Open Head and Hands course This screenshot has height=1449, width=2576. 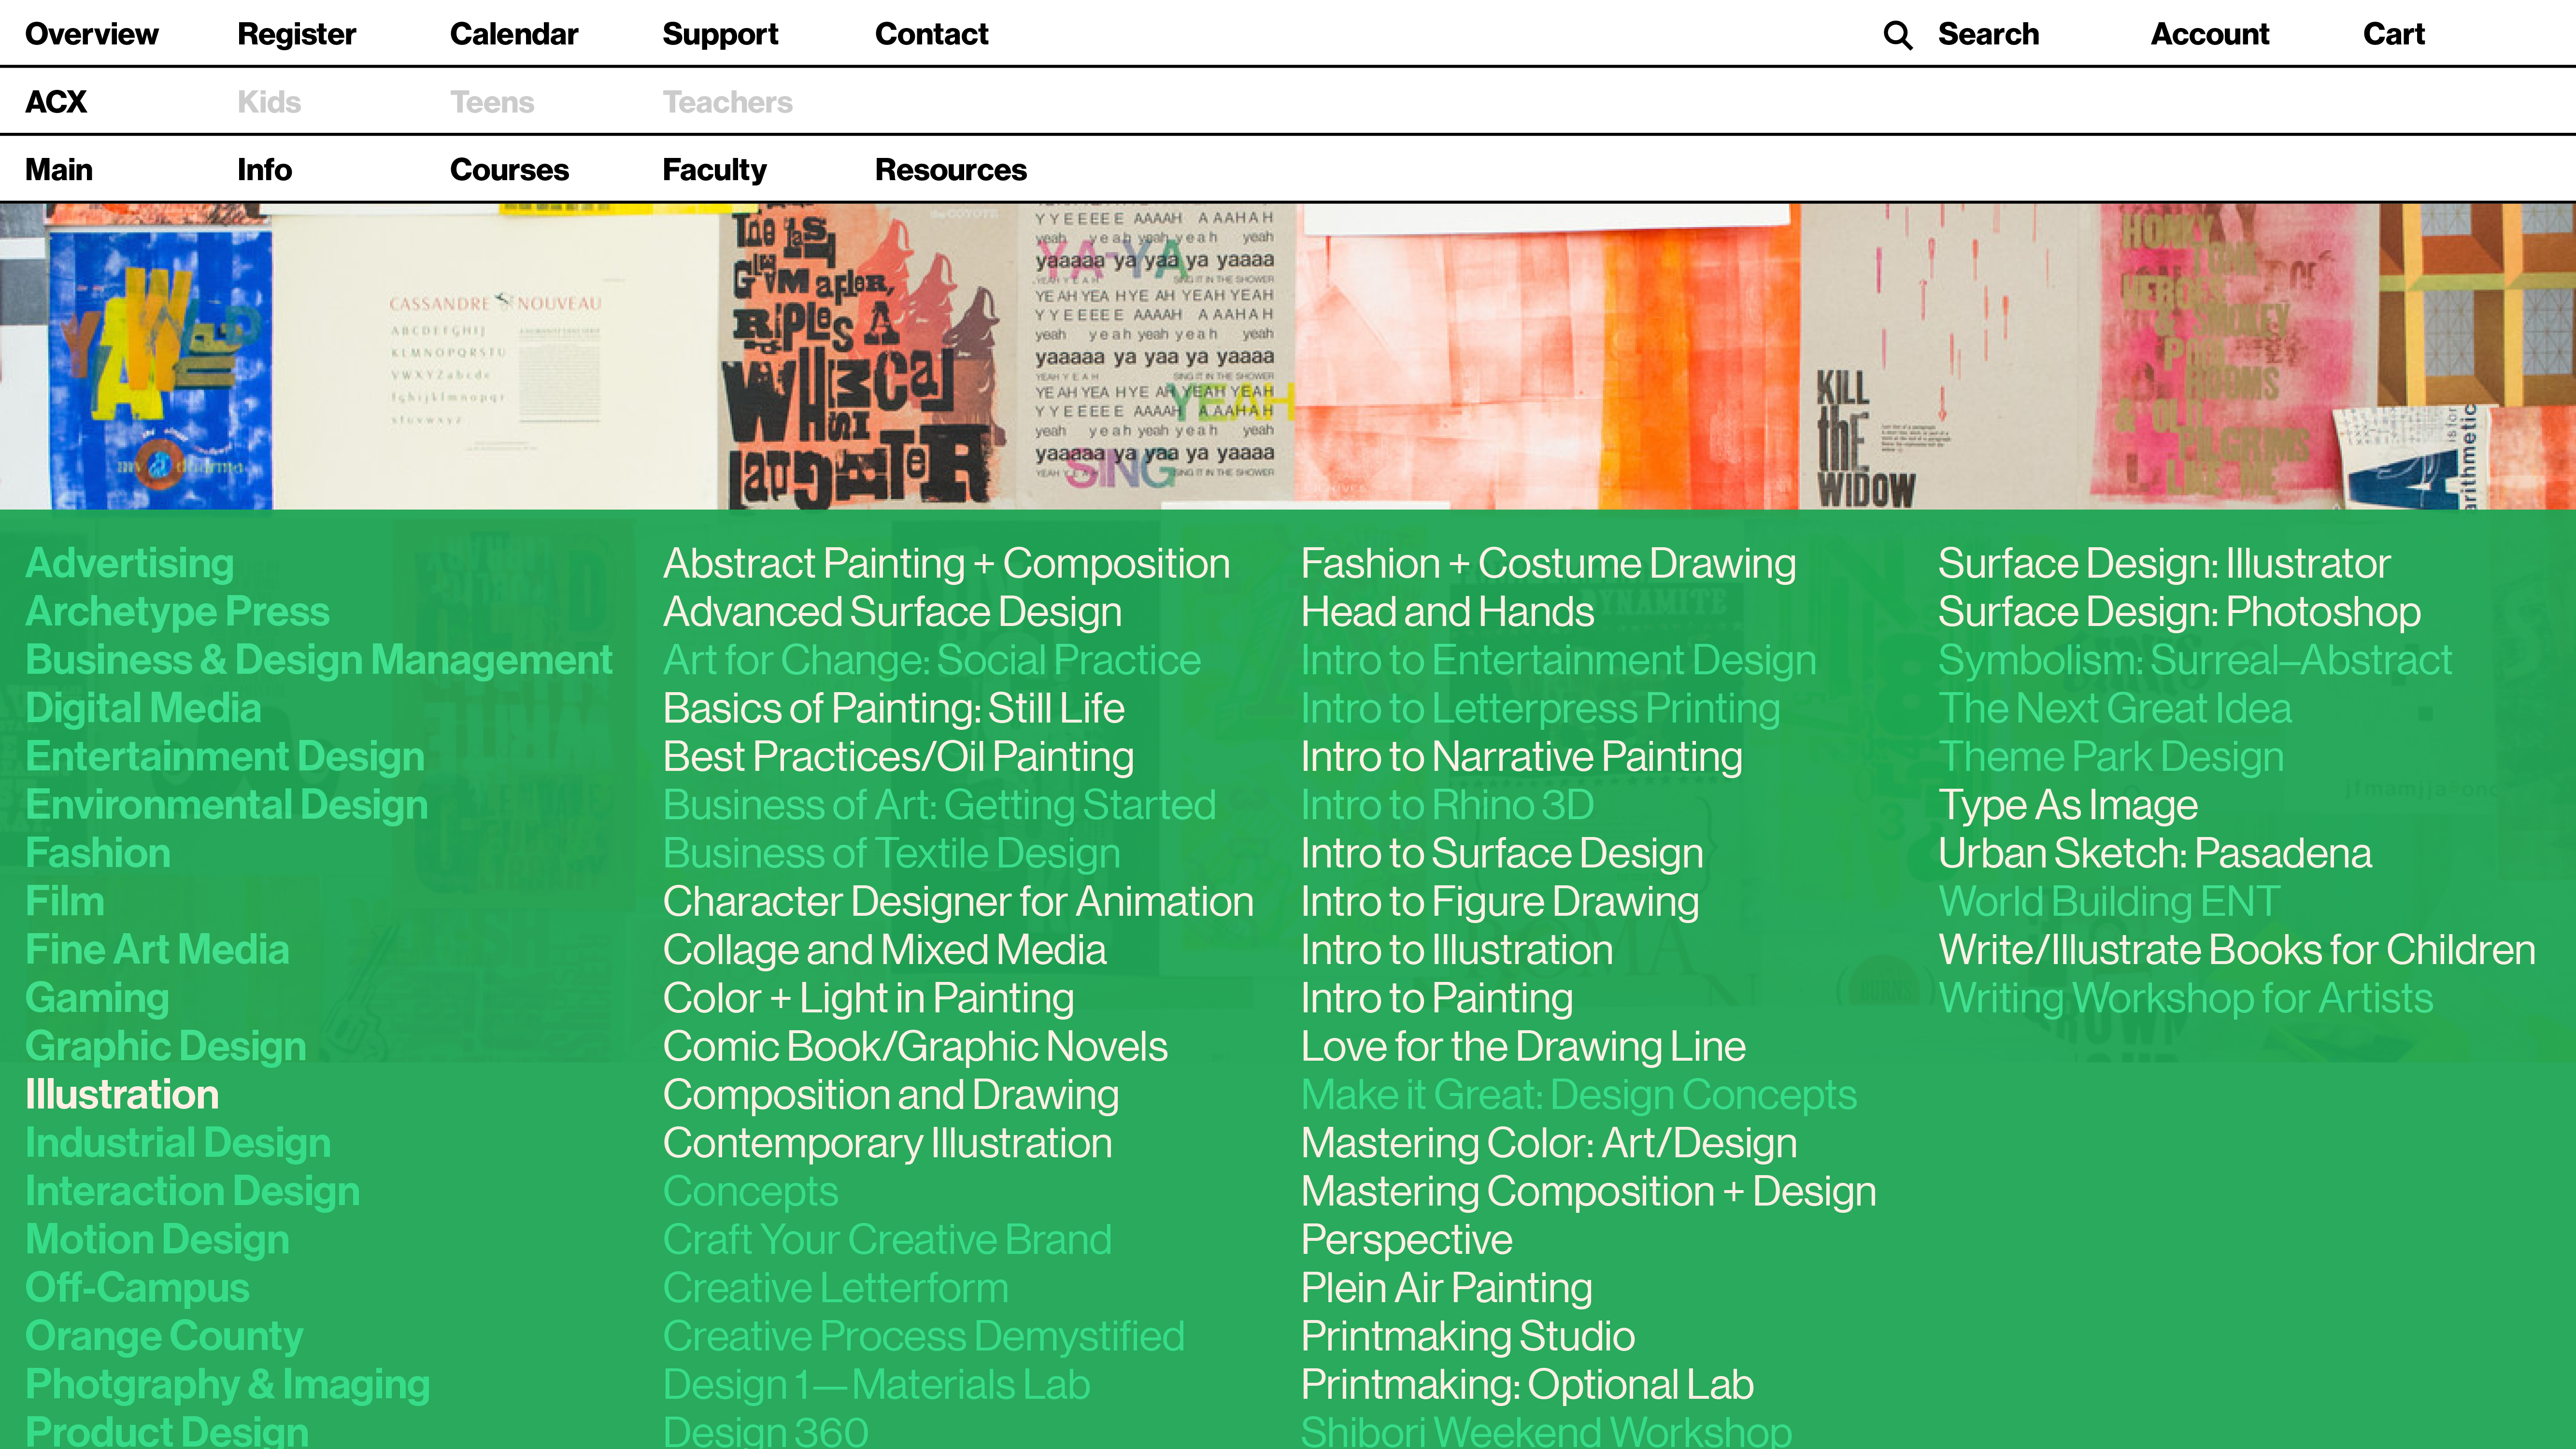tap(1447, 612)
